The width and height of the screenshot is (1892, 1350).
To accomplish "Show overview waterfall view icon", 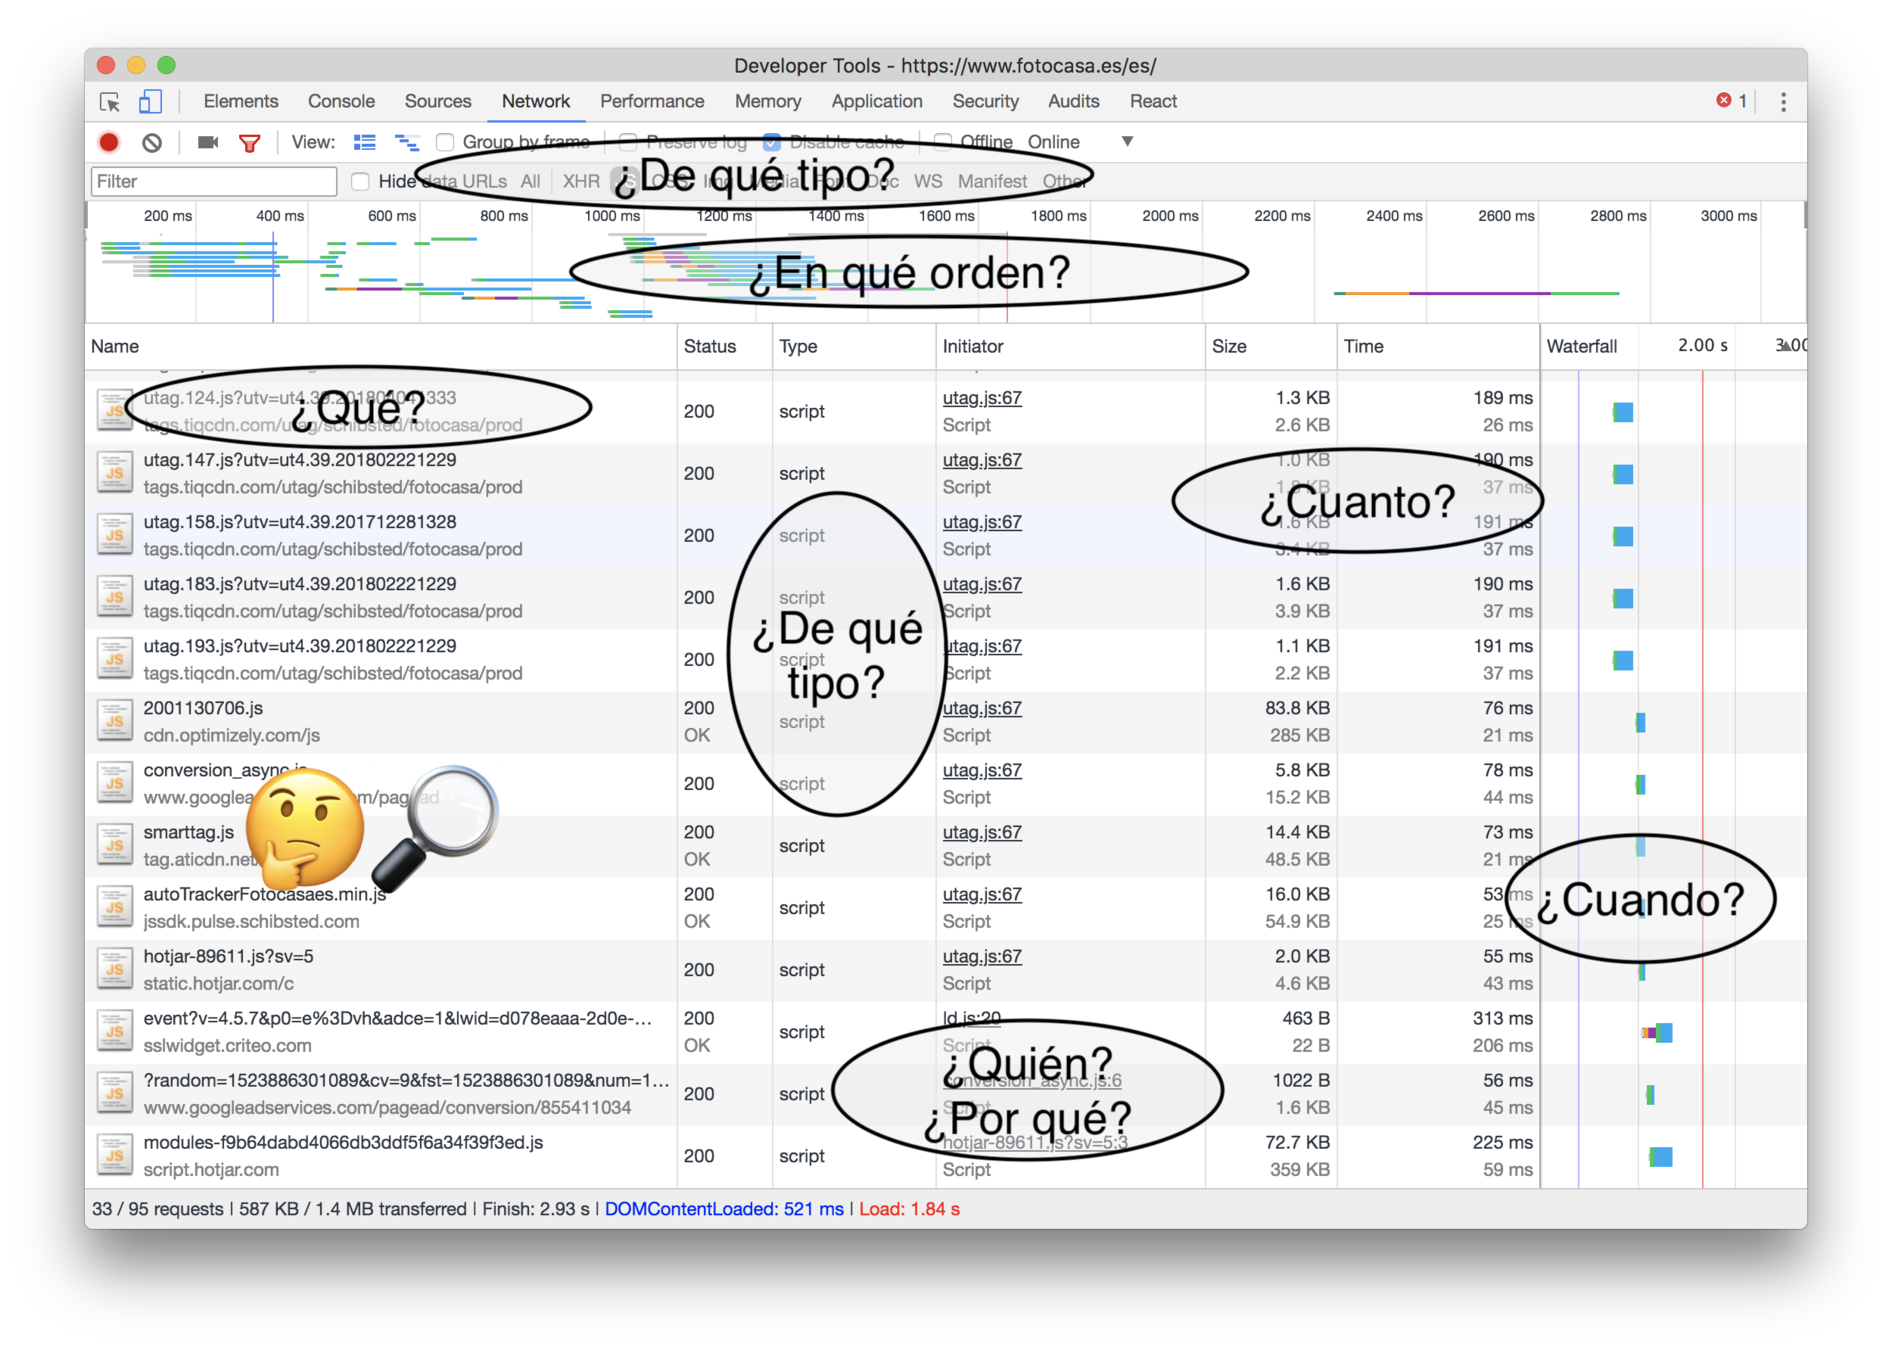I will (x=407, y=142).
